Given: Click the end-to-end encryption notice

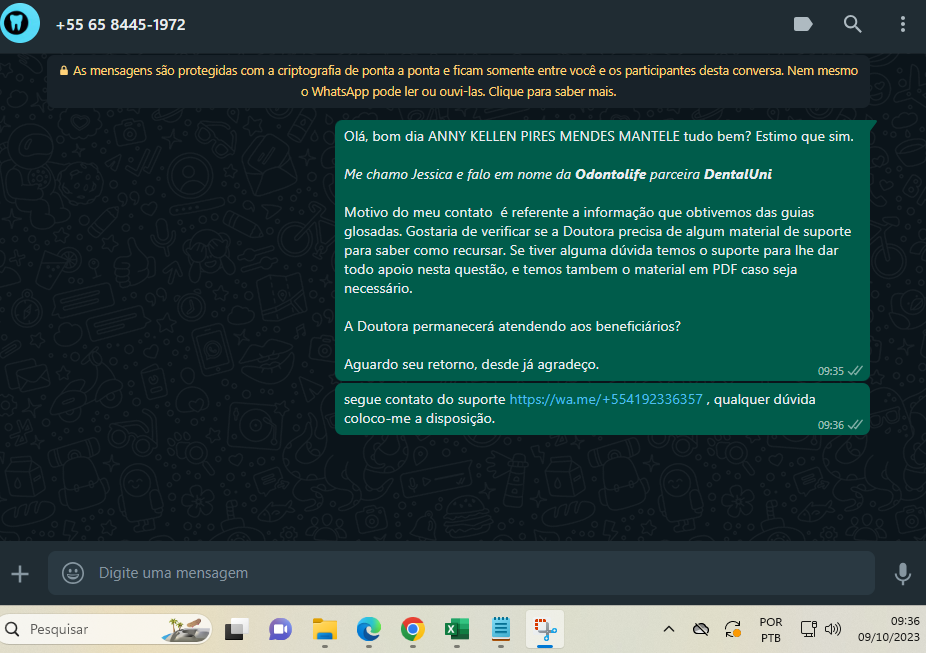Looking at the screenshot, I should 458,81.
